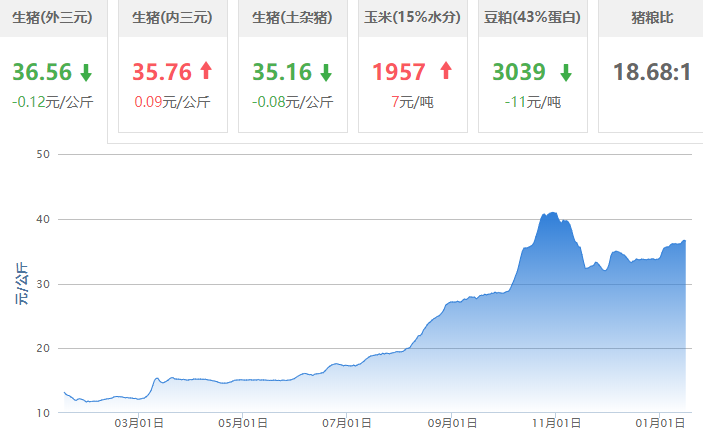
Task: Click the -0.08元/公斤 change text
Action: [293, 102]
